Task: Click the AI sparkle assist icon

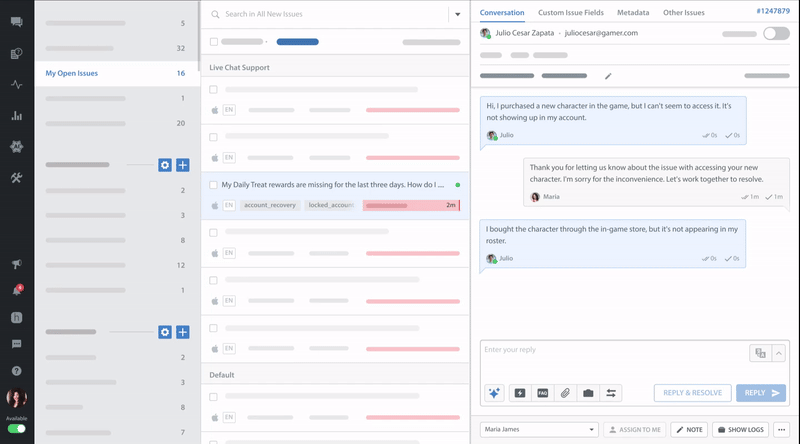Action: click(494, 393)
